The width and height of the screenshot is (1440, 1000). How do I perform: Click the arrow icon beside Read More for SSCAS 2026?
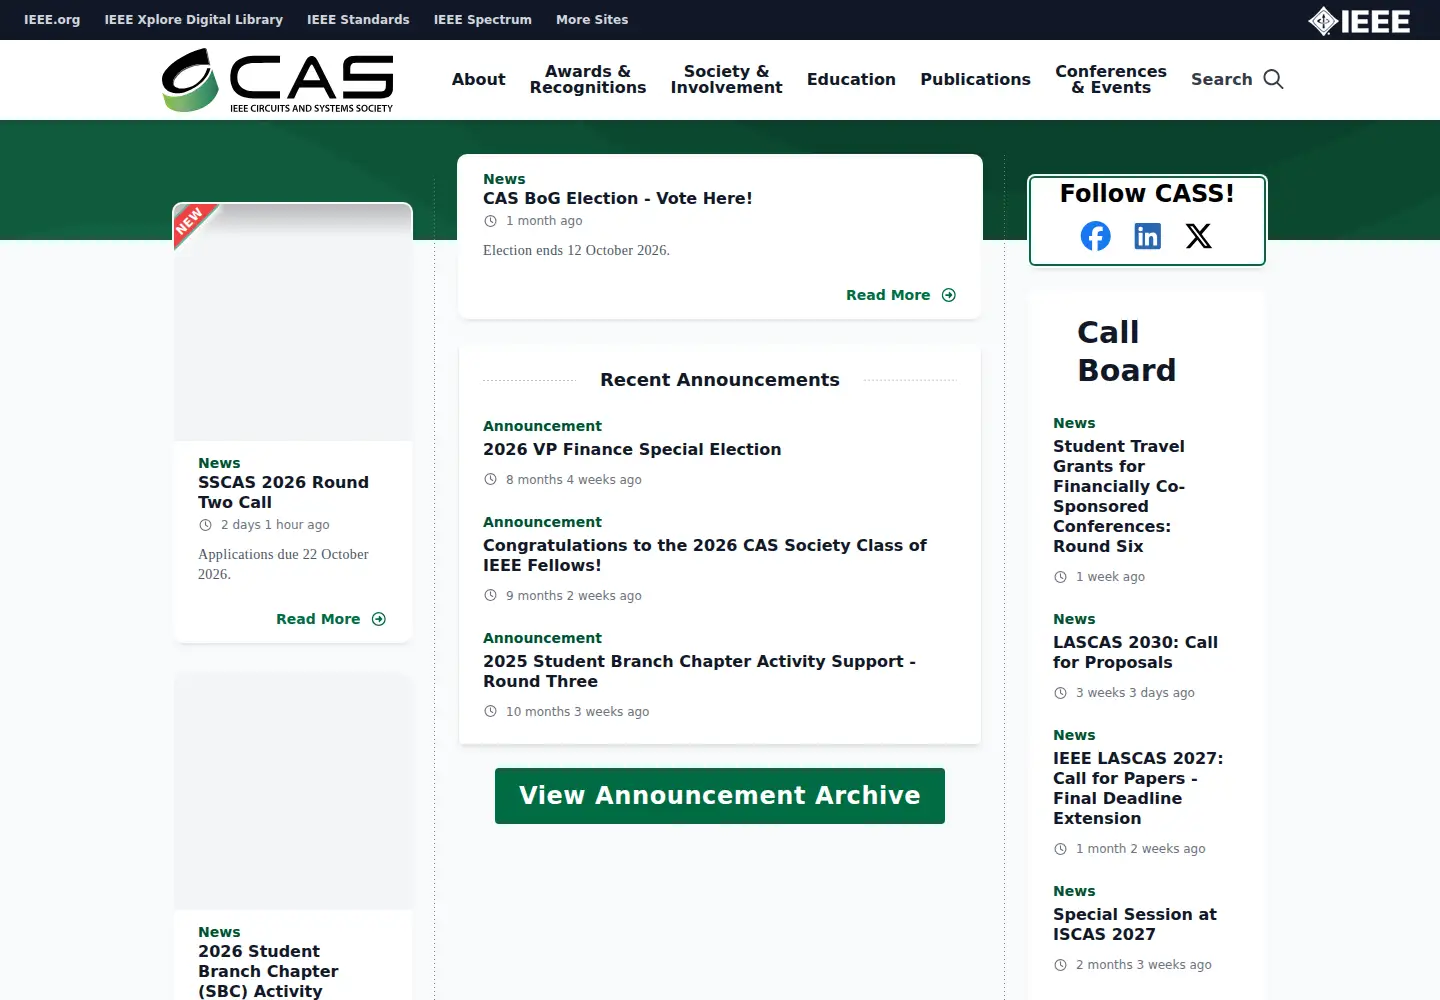[379, 619]
